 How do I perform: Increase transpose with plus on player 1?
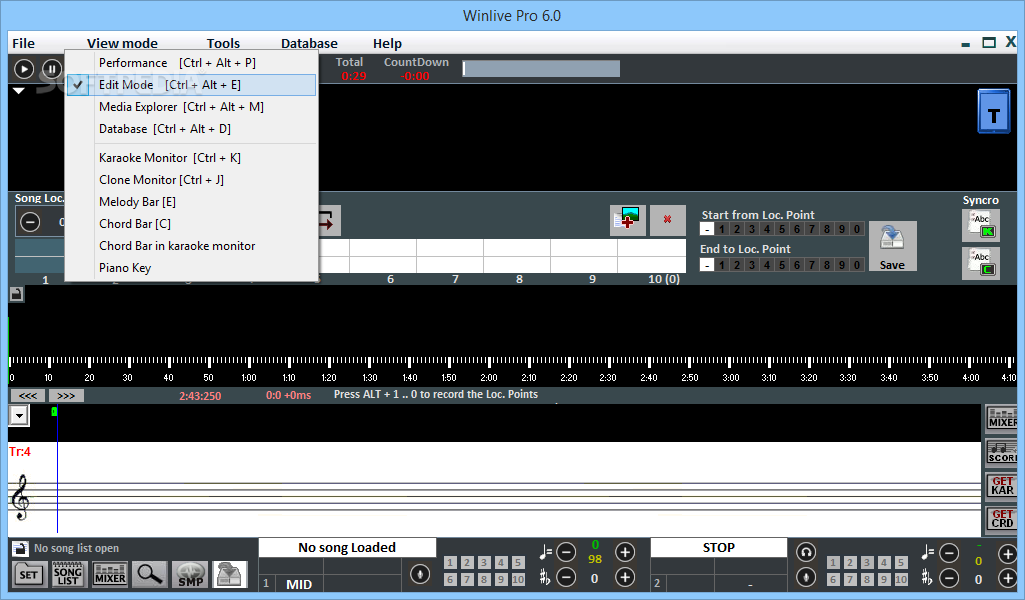click(625, 577)
